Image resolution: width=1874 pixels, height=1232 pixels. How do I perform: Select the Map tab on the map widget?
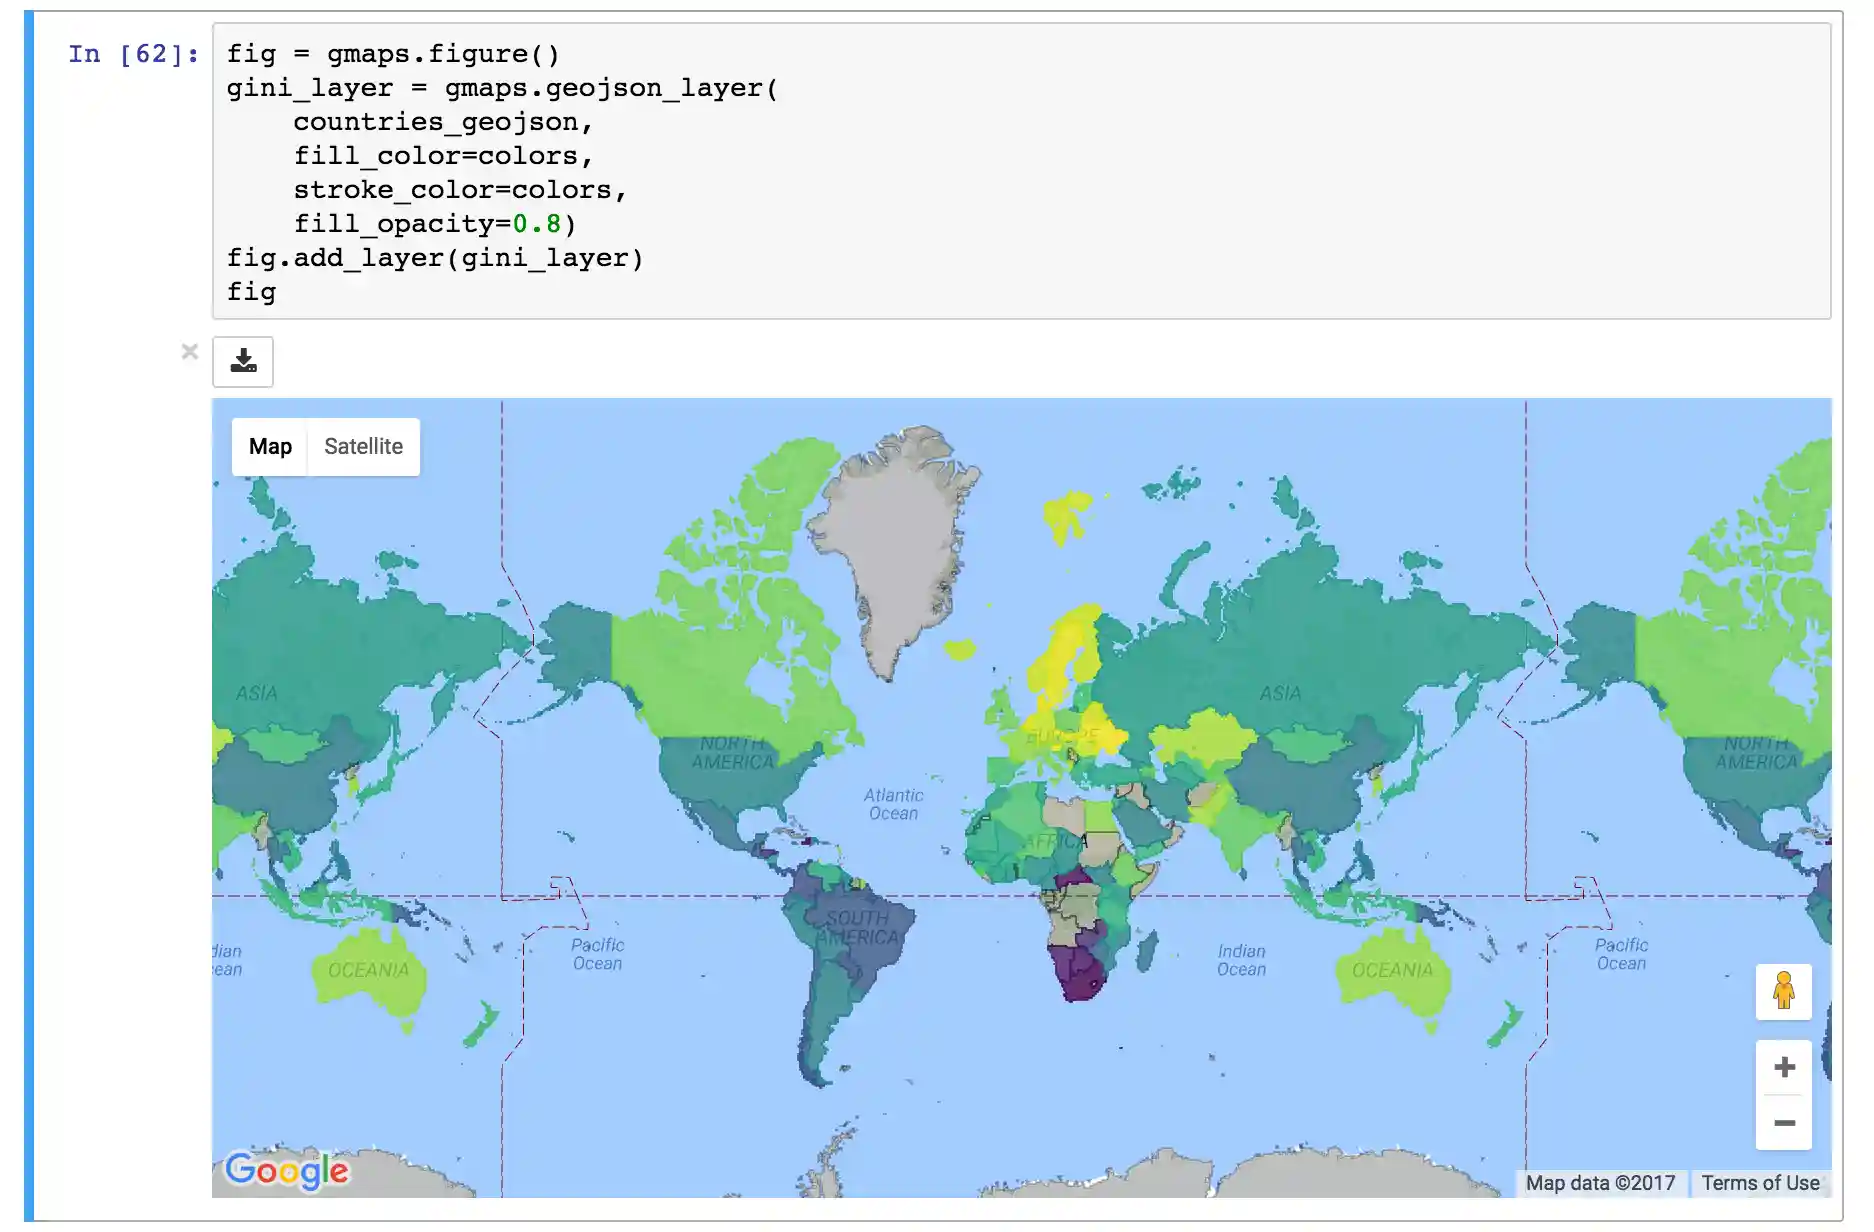tap(269, 446)
